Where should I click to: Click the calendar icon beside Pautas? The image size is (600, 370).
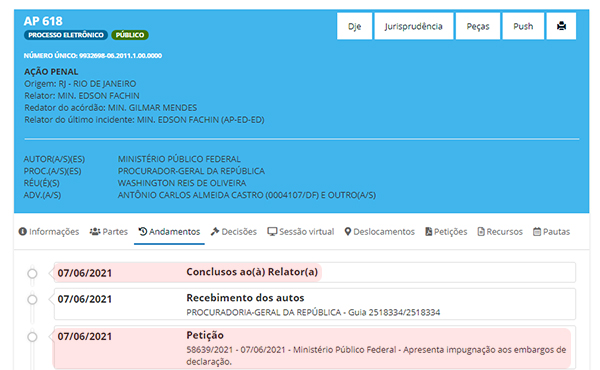click(537, 231)
